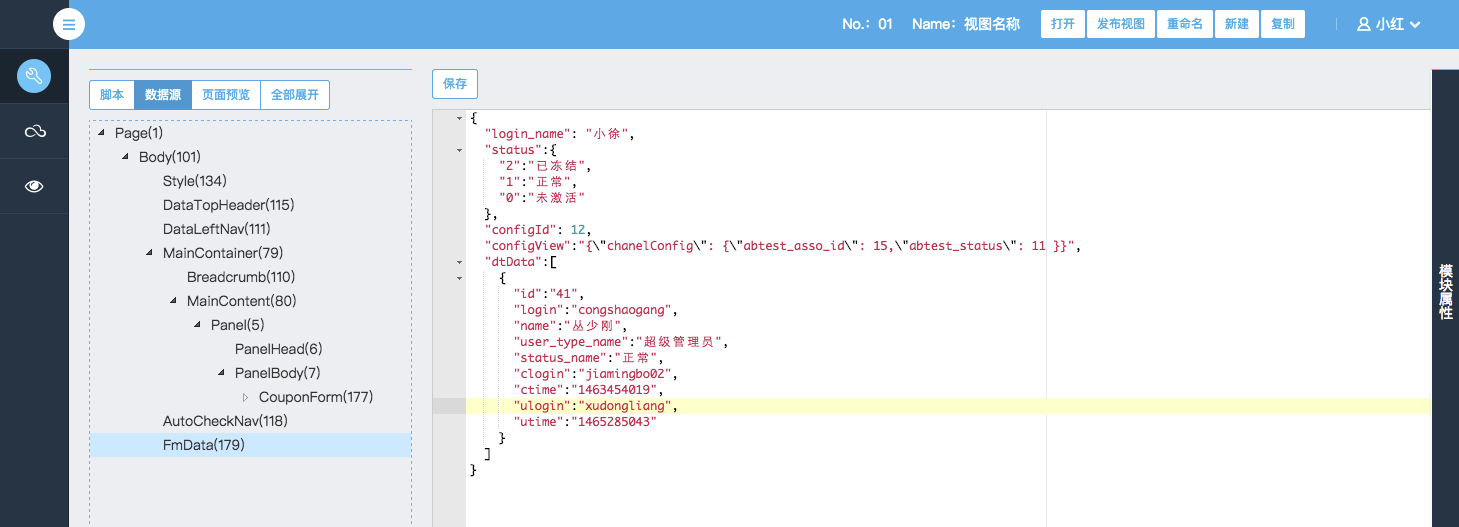
Task: Click the "configId": 12 line
Action: (x=538, y=230)
